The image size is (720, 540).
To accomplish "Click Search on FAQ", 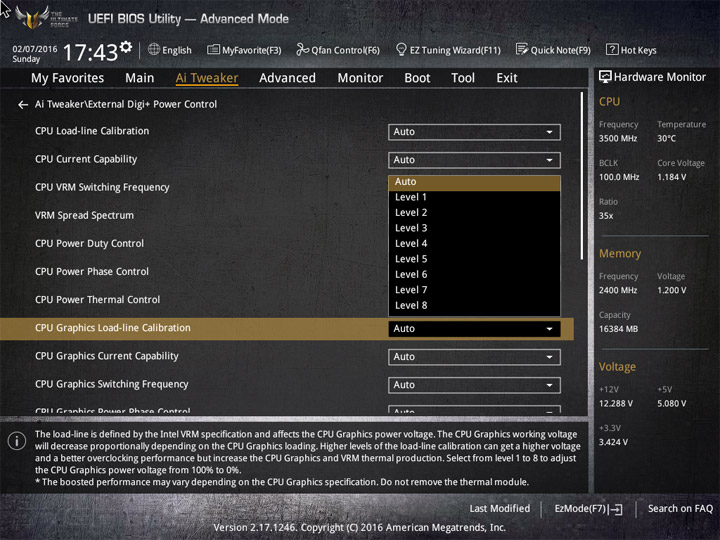I will pyautogui.click(x=680, y=509).
